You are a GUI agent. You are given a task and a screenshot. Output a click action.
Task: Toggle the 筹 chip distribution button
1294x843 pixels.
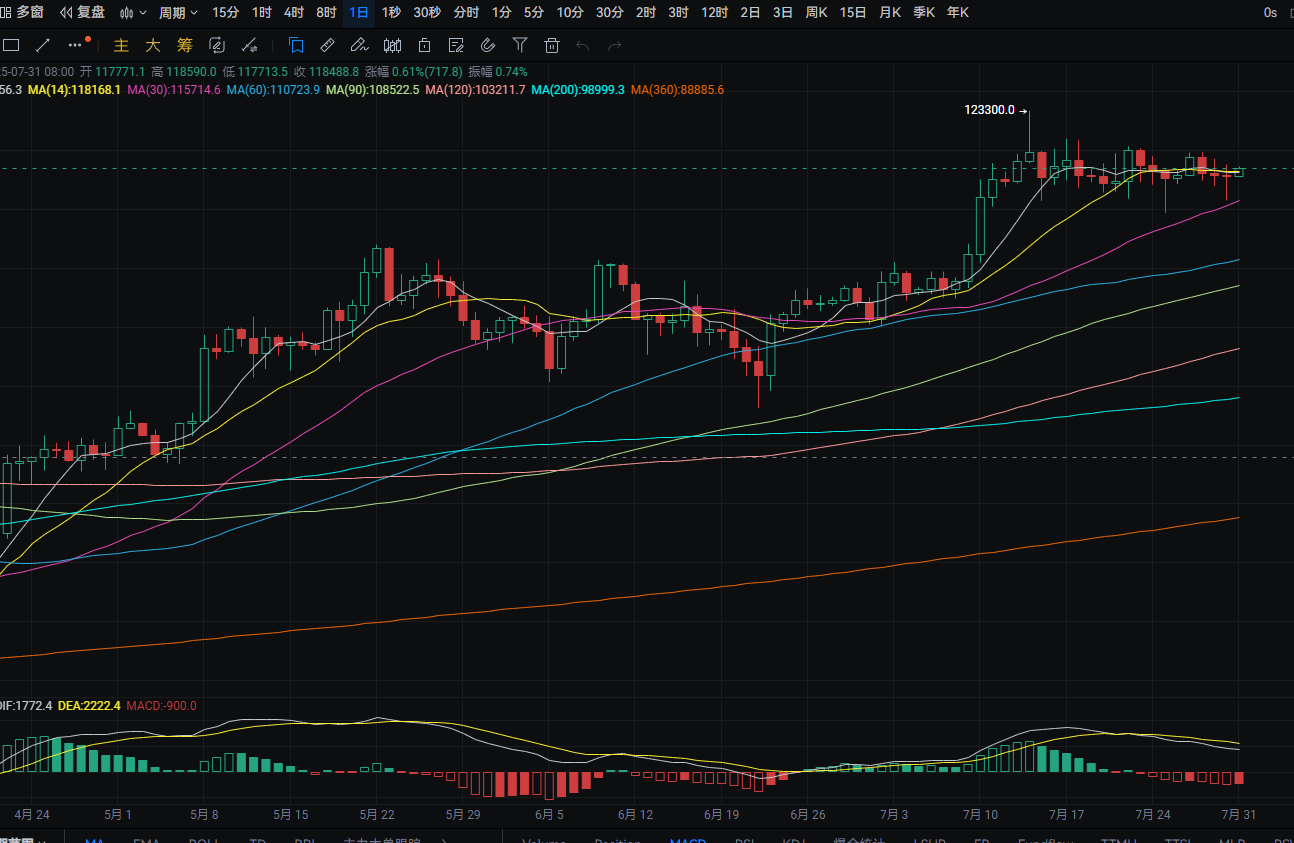184,45
